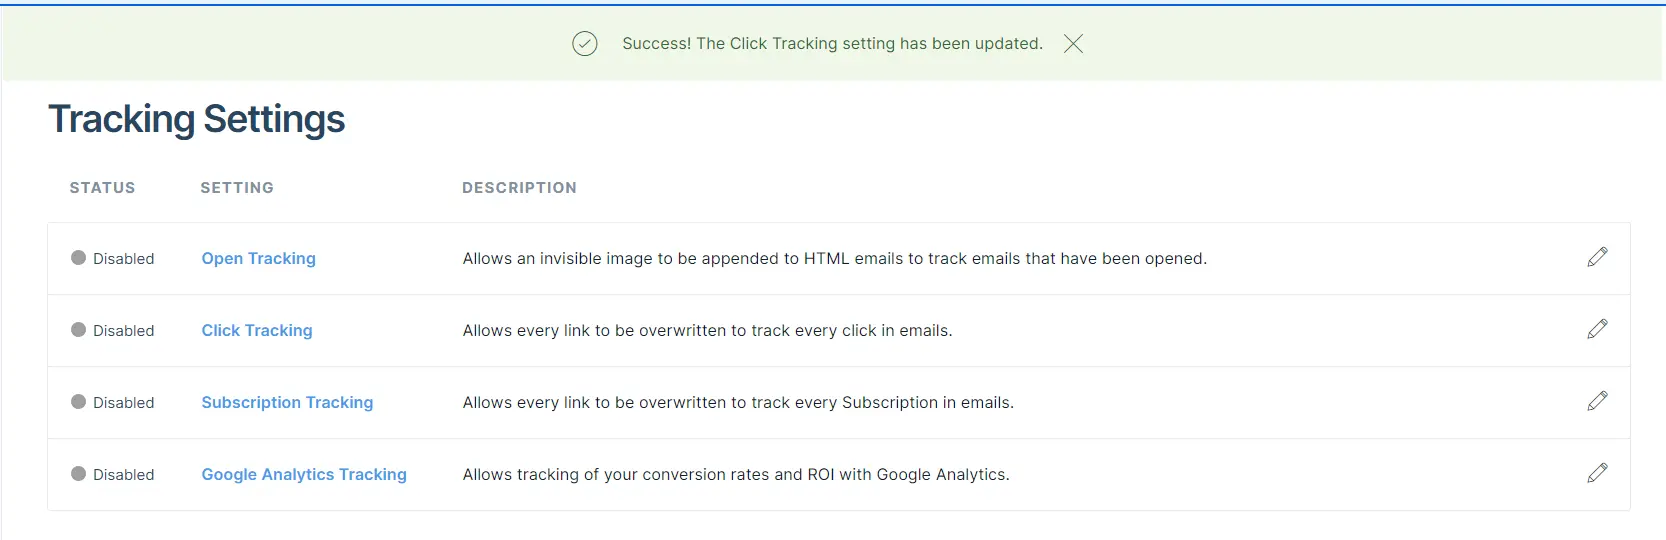The image size is (1666, 540).
Task: Open the Open Tracking link
Action: 258,258
